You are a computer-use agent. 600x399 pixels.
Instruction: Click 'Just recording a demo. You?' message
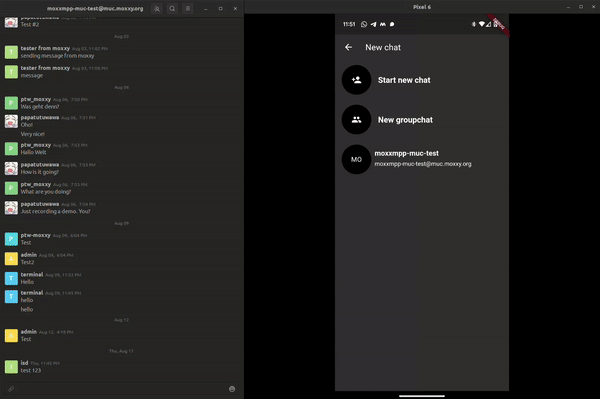pyautogui.click(x=55, y=212)
